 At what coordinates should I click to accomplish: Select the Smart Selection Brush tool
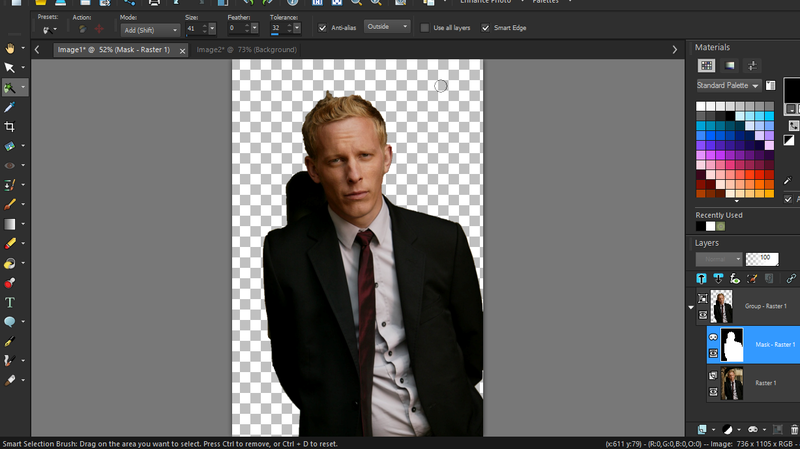(x=10, y=87)
